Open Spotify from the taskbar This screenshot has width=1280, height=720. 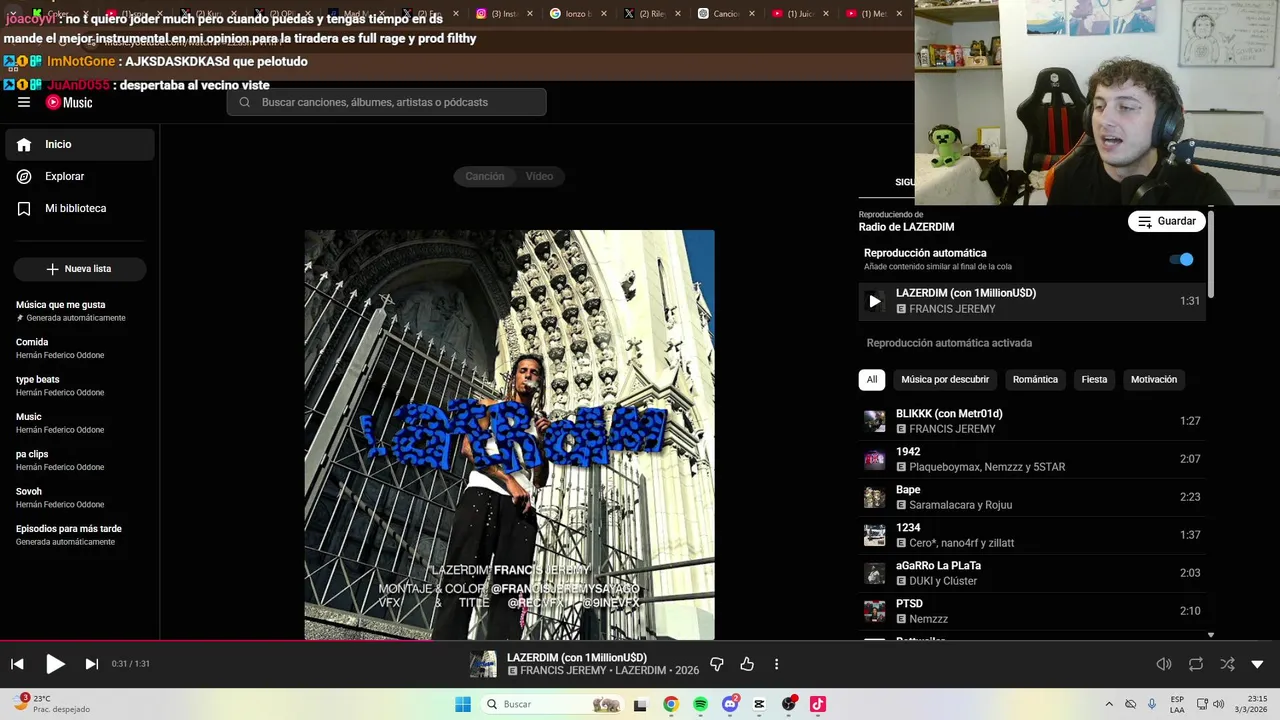click(x=700, y=704)
